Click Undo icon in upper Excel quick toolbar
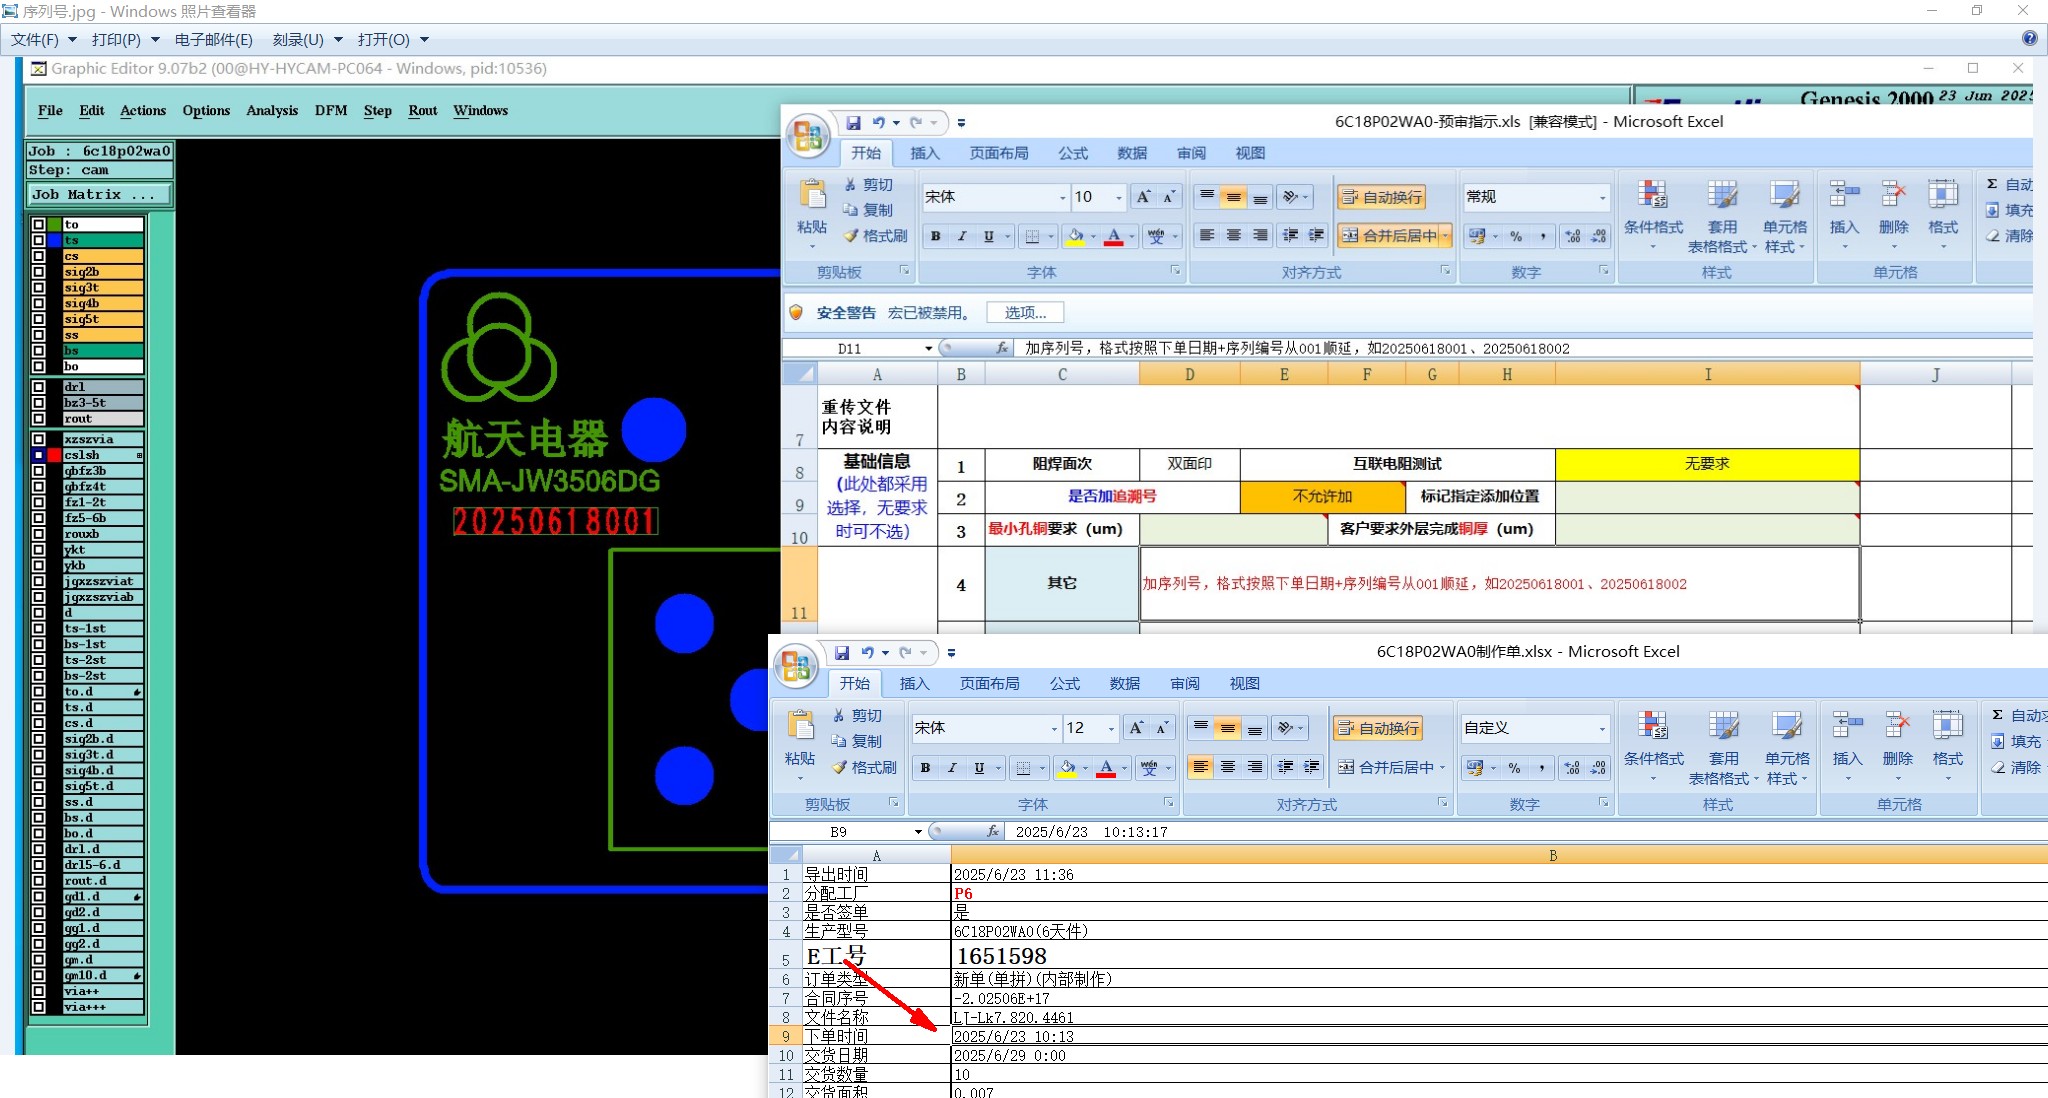 878,122
